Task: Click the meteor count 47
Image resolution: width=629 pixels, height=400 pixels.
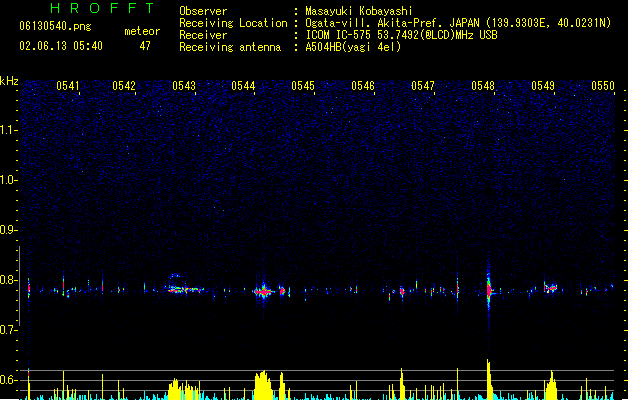Action: tap(145, 46)
